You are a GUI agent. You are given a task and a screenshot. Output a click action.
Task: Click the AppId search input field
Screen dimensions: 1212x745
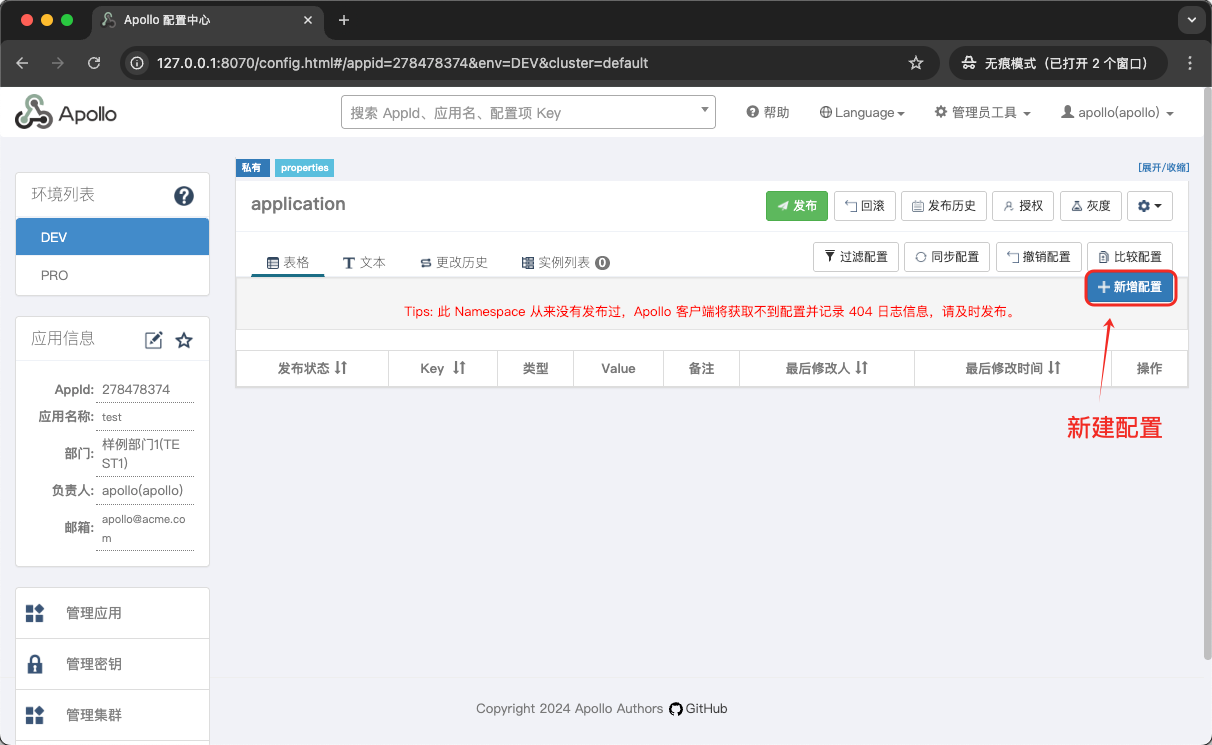point(520,113)
